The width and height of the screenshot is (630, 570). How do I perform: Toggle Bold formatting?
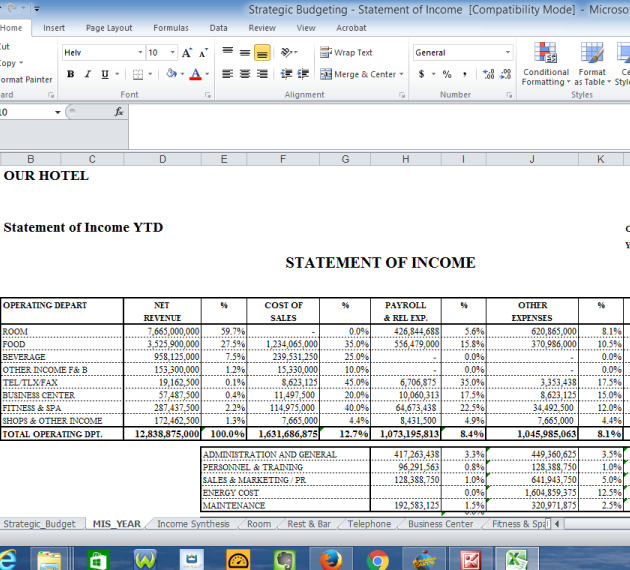click(70, 74)
